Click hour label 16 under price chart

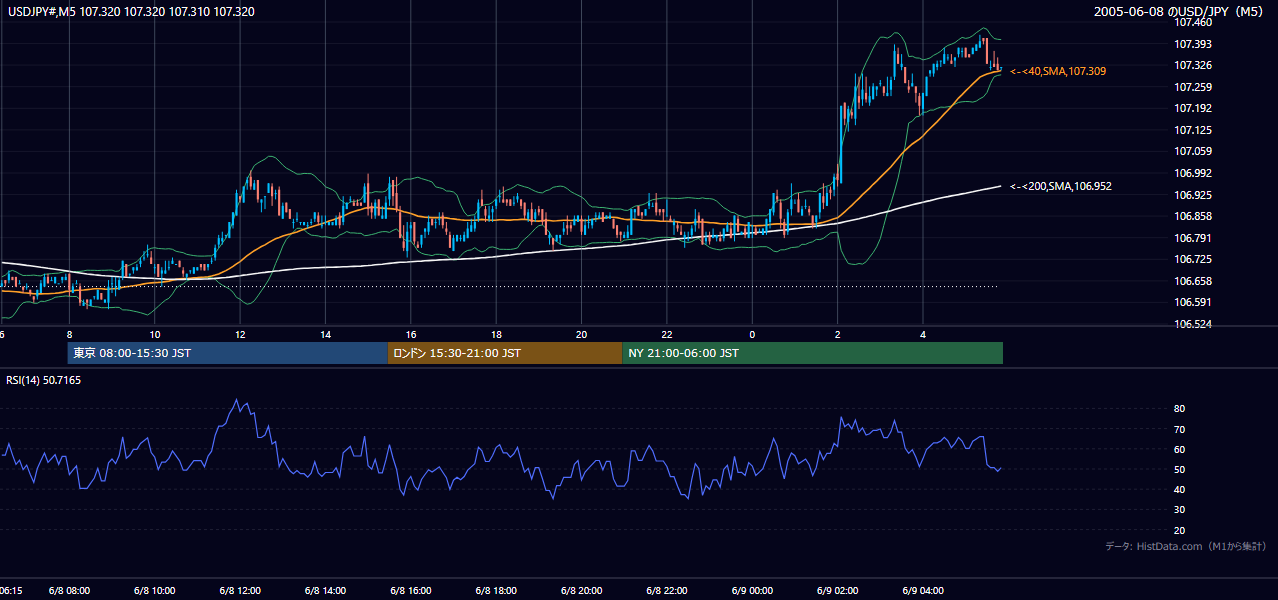tap(411, 334)
